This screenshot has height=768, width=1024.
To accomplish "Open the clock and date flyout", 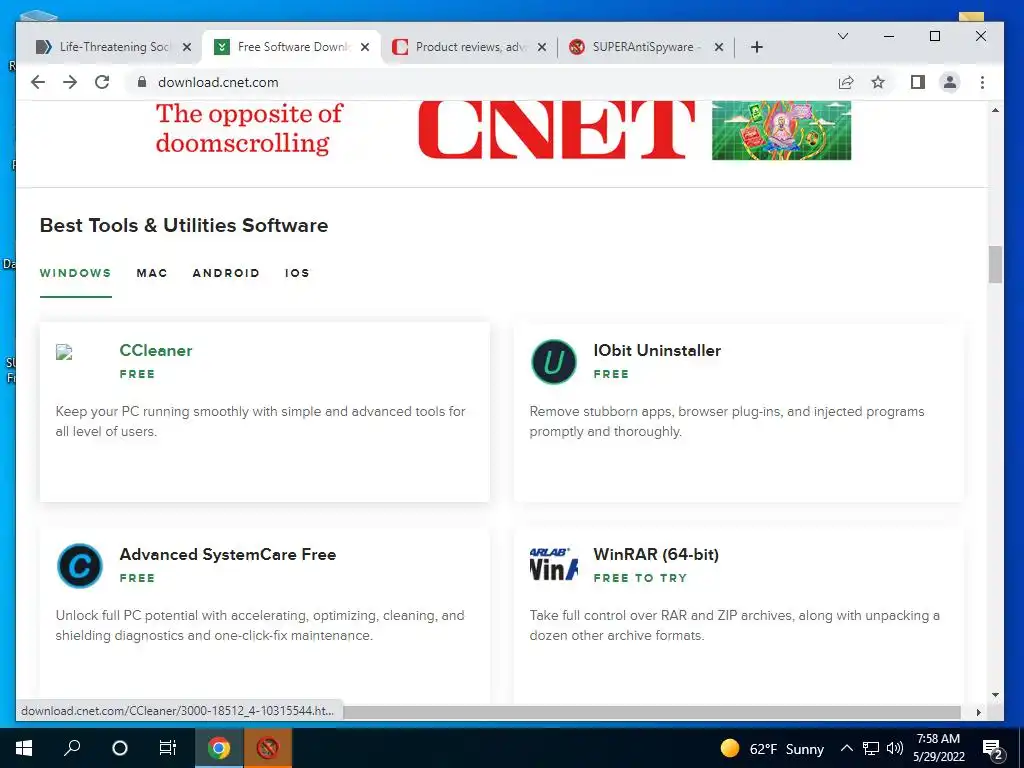I will coord(938,748).
